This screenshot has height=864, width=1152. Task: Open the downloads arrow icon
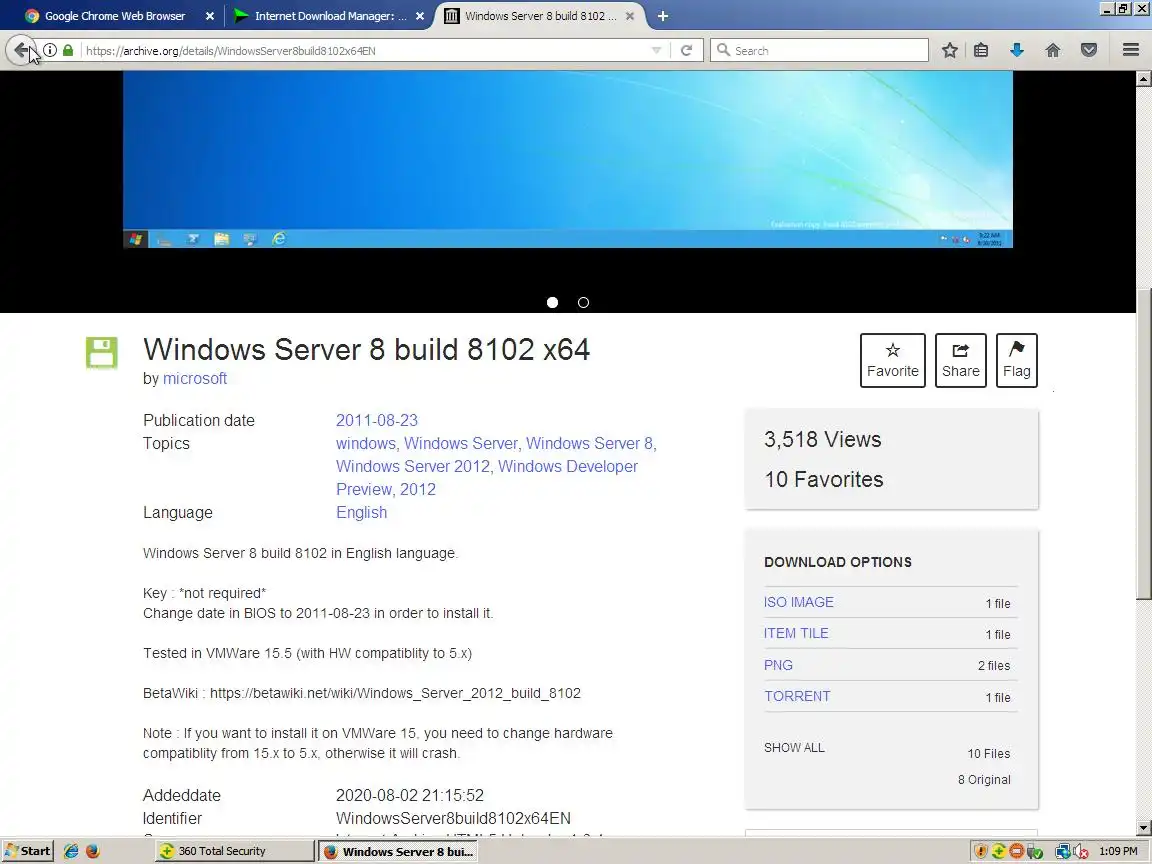tap(1017, 50)
